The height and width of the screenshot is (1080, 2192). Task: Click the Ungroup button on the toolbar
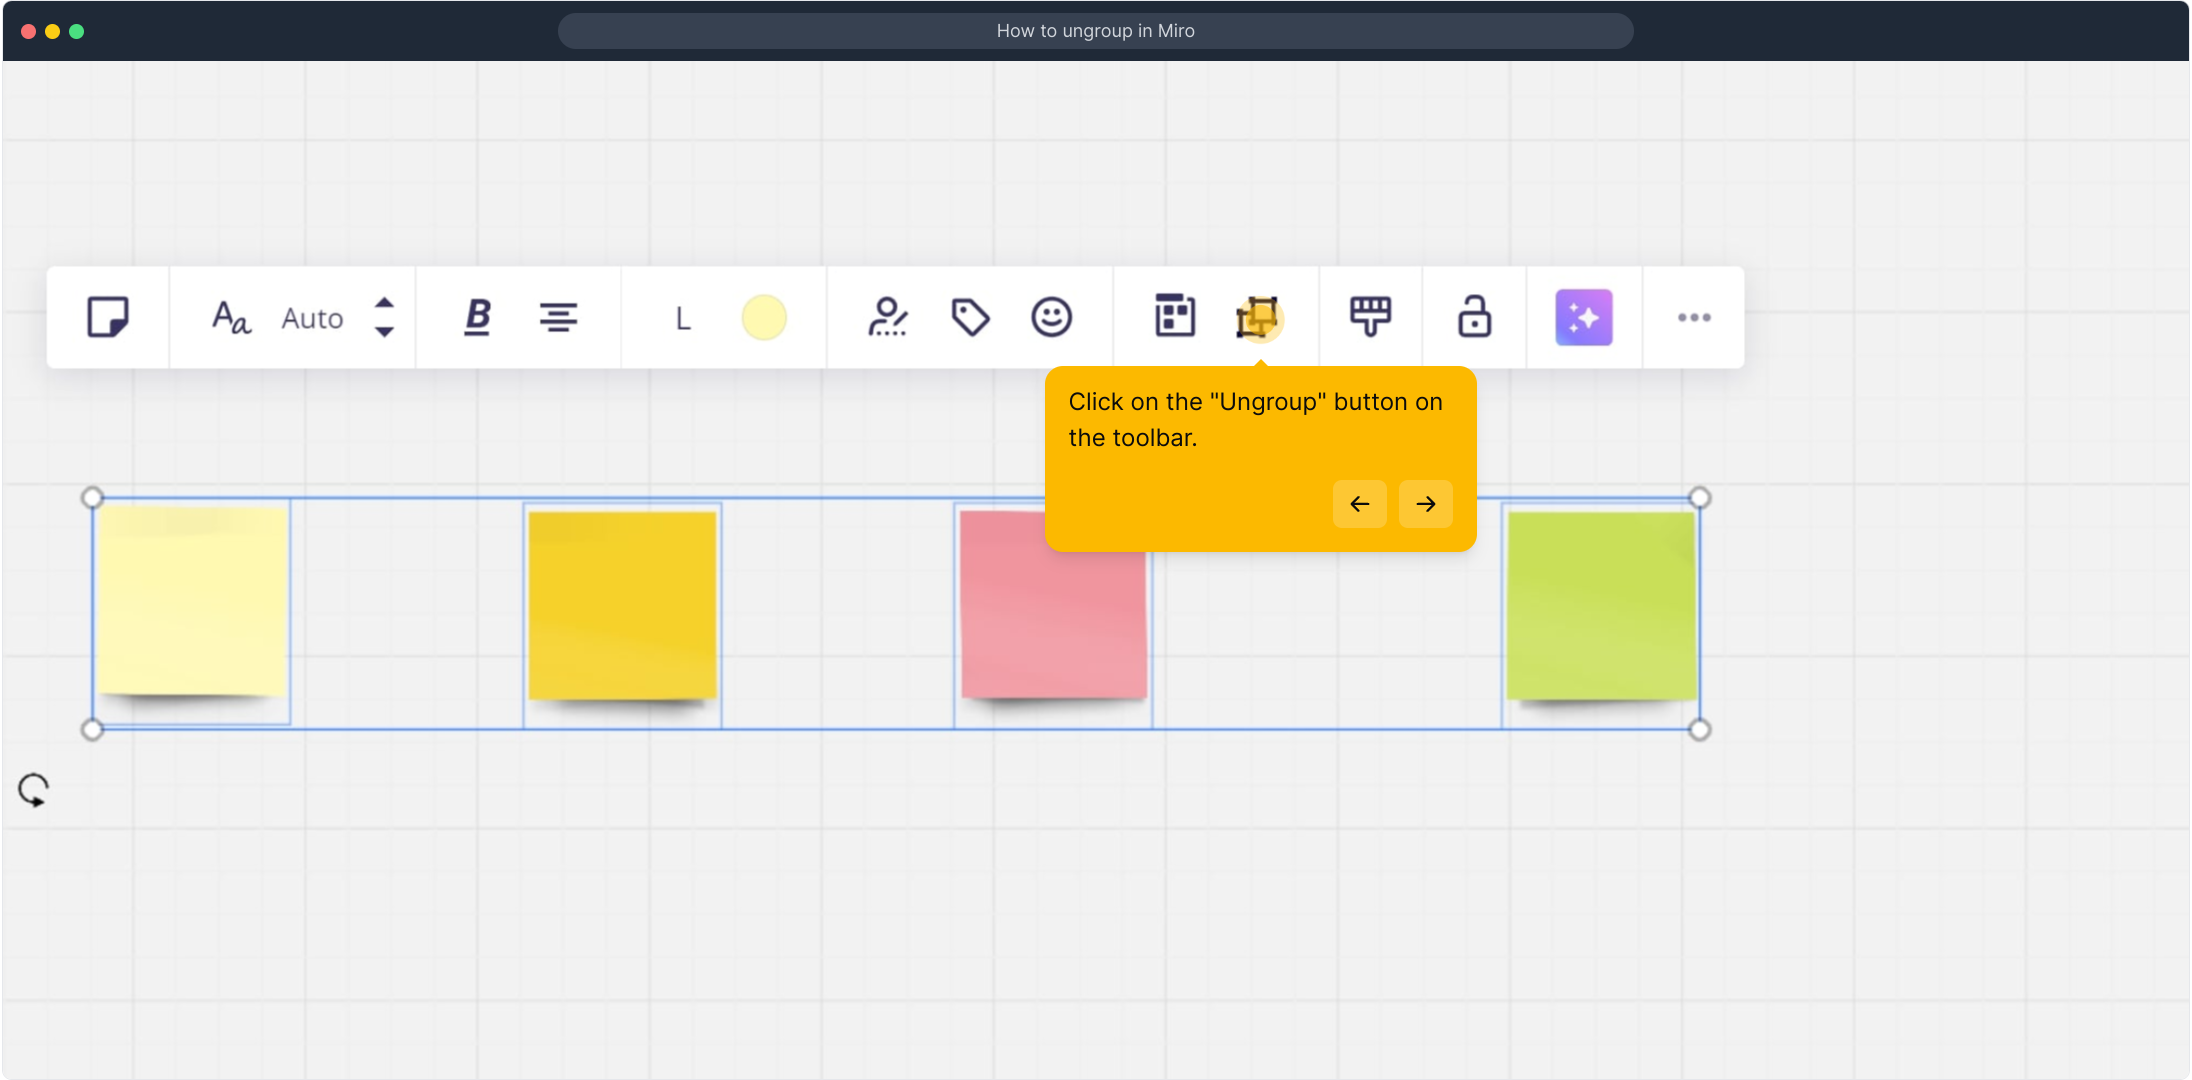point(1258,318)
